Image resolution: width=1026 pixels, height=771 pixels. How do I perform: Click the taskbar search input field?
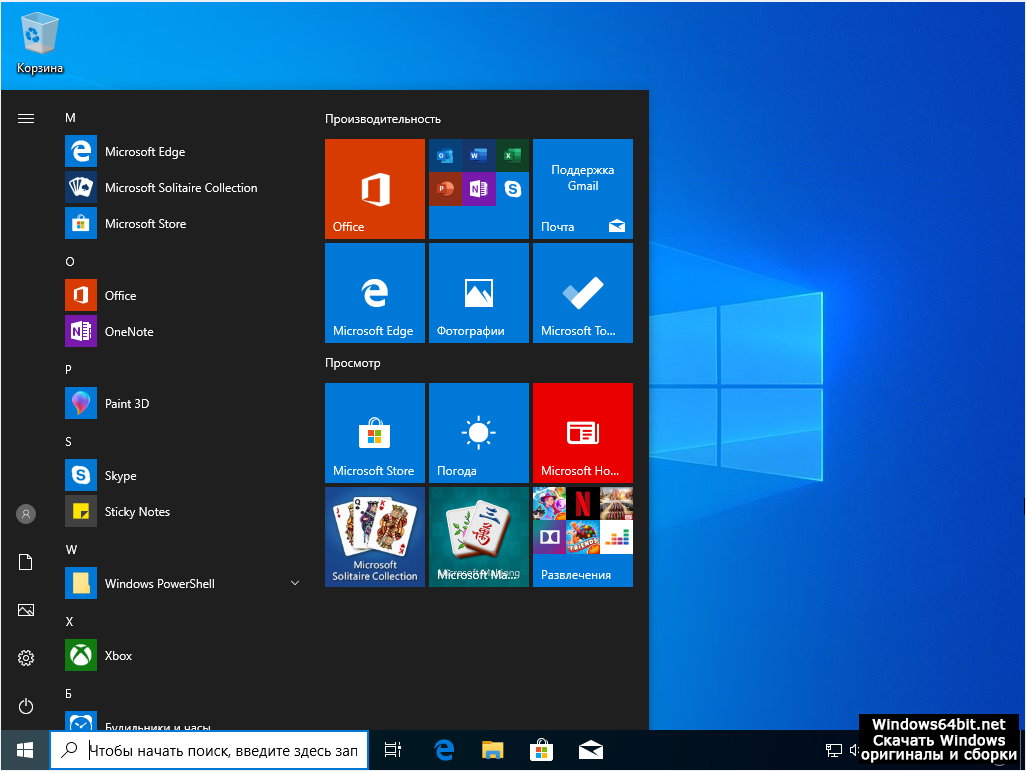[220, 750]
